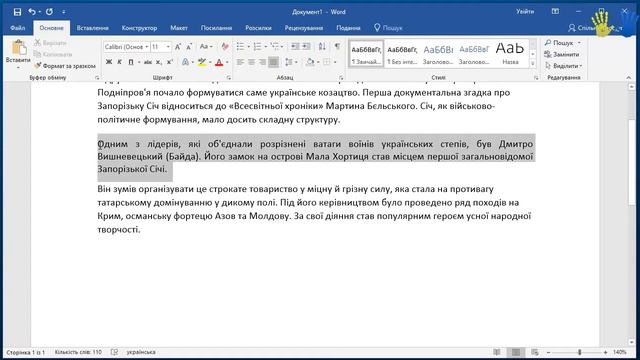Show or hide paragraph marks
The image size is (640, 360).
[338, 47]
